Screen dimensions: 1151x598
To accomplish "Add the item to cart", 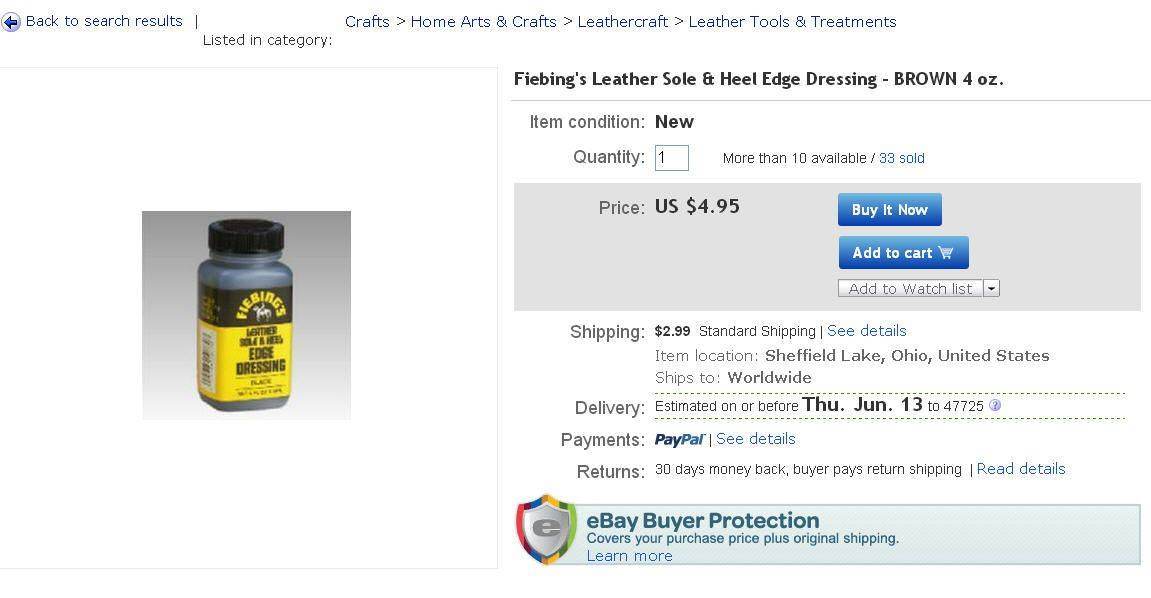I will pyautogui.click(x=903, y=253).
